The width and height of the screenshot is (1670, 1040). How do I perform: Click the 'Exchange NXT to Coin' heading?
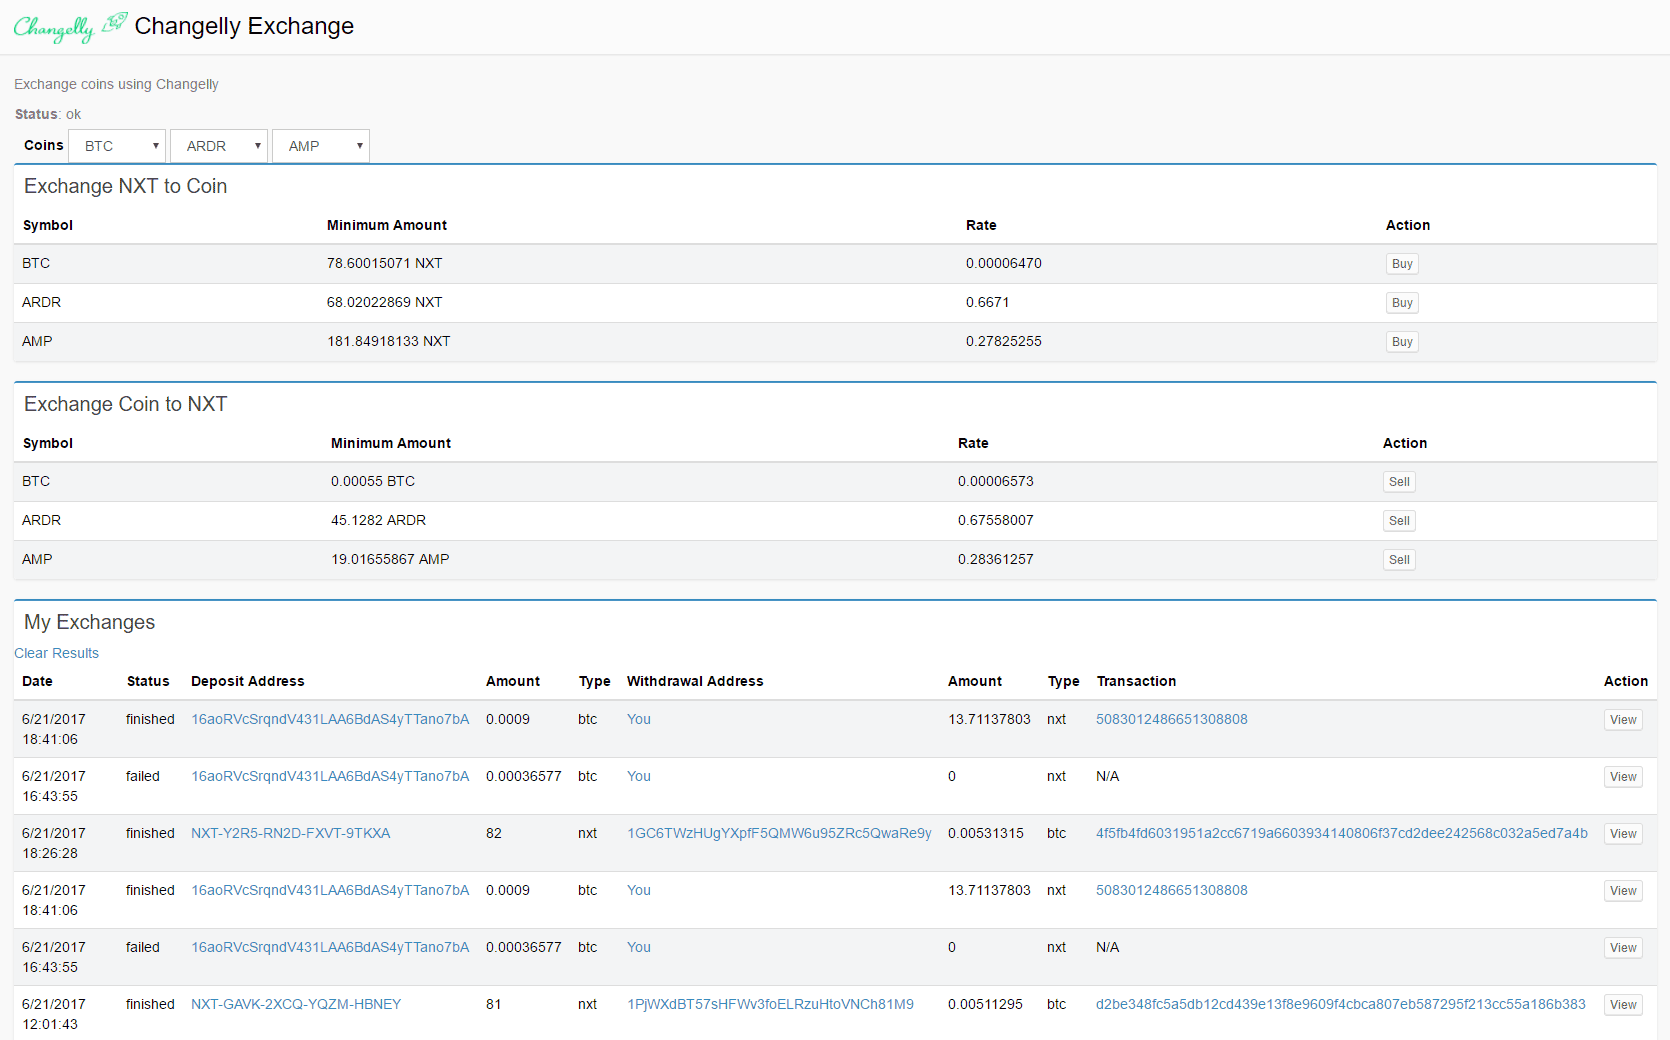point(126,186)
